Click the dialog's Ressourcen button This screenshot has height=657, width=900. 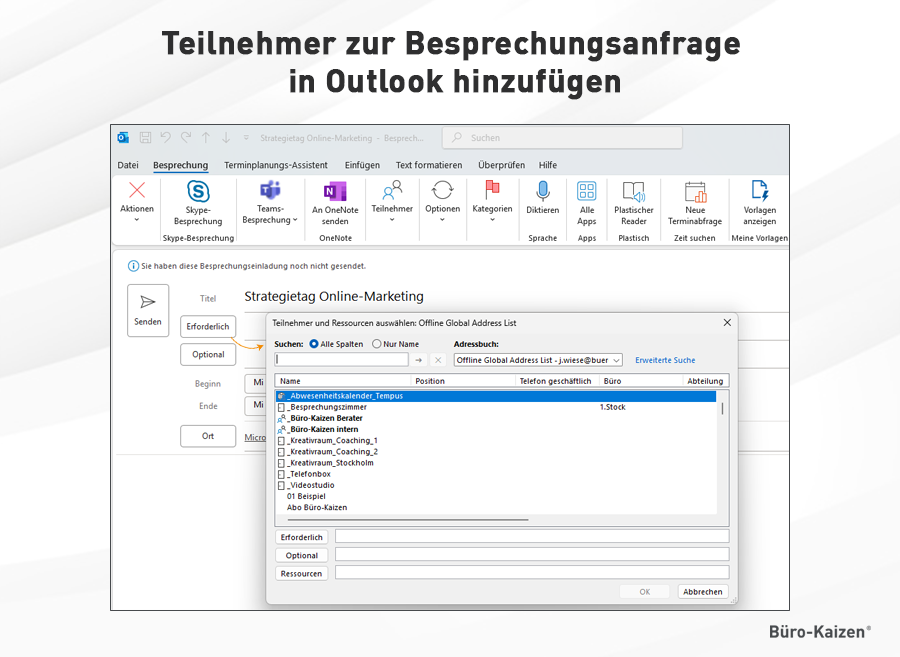click(x=301, y=573)
